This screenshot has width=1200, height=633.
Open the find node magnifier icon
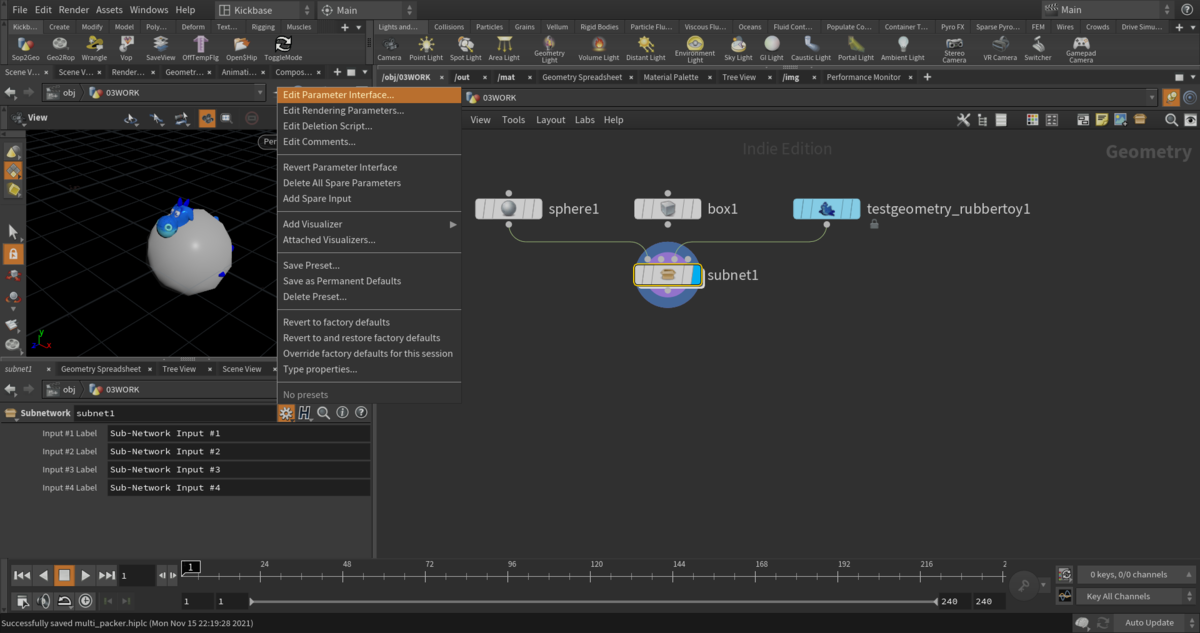tap(1171, 120)
